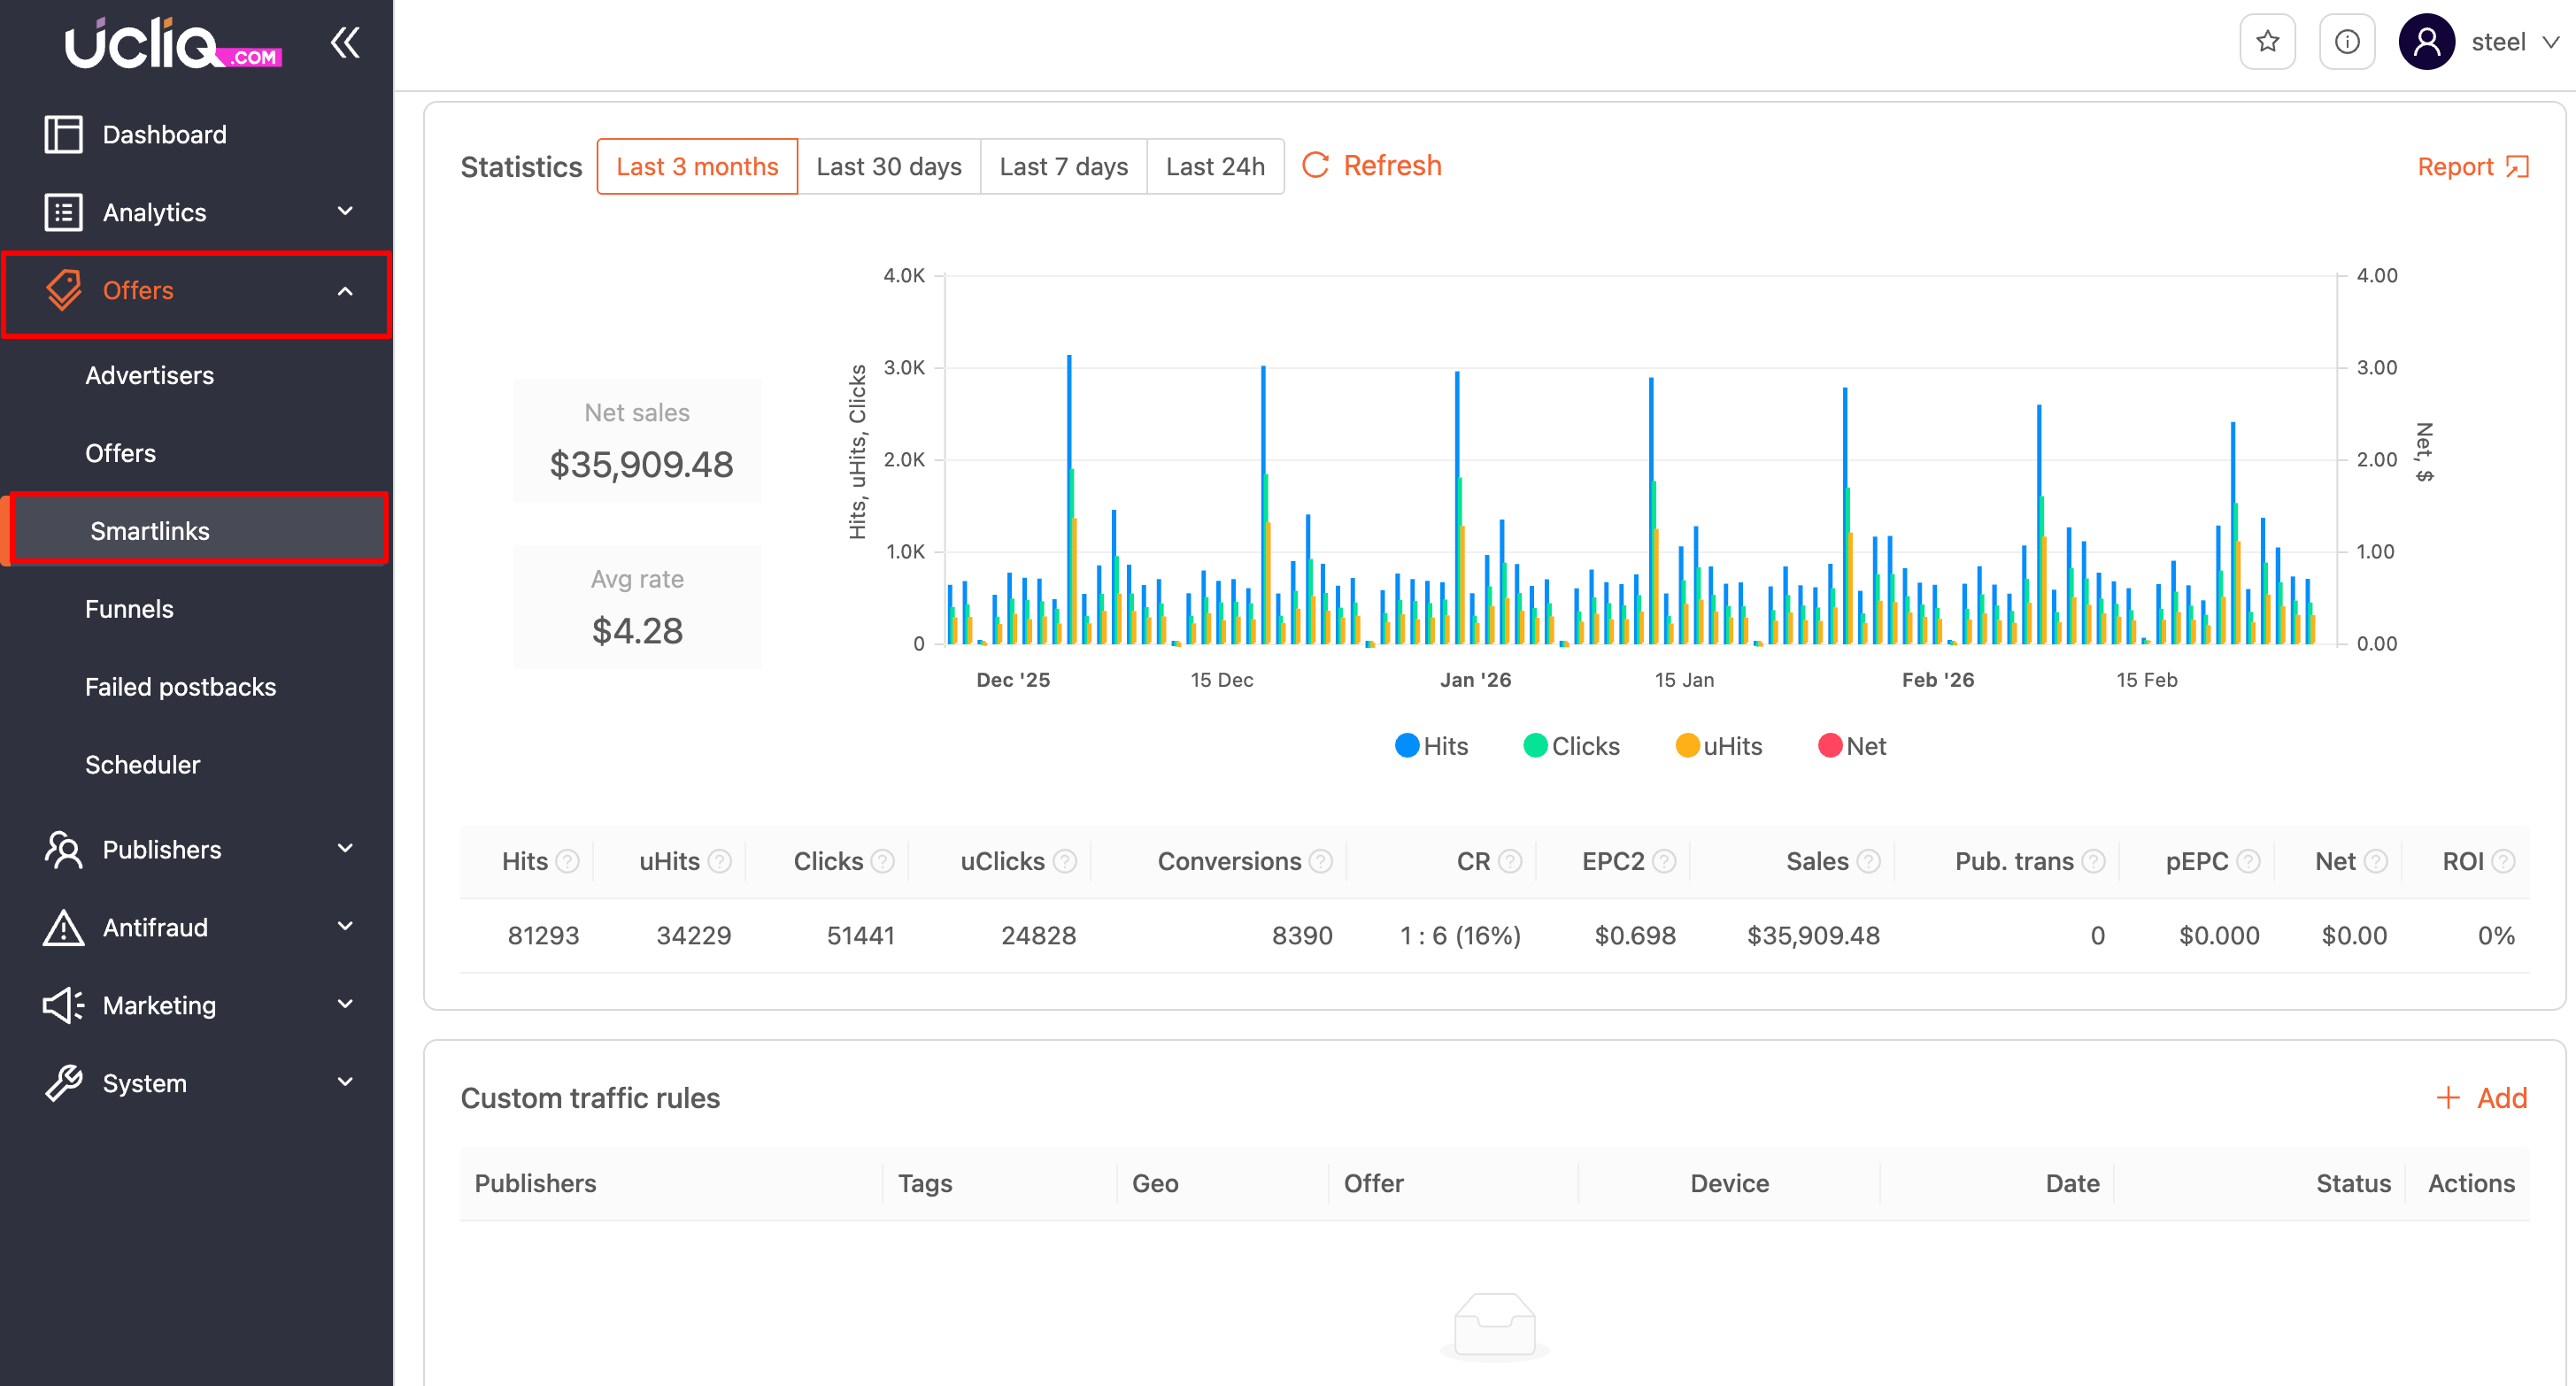This screenshot has height=1386, width=2576.
Task: Add a custom traffic rule
Action: [2482, 1098]
